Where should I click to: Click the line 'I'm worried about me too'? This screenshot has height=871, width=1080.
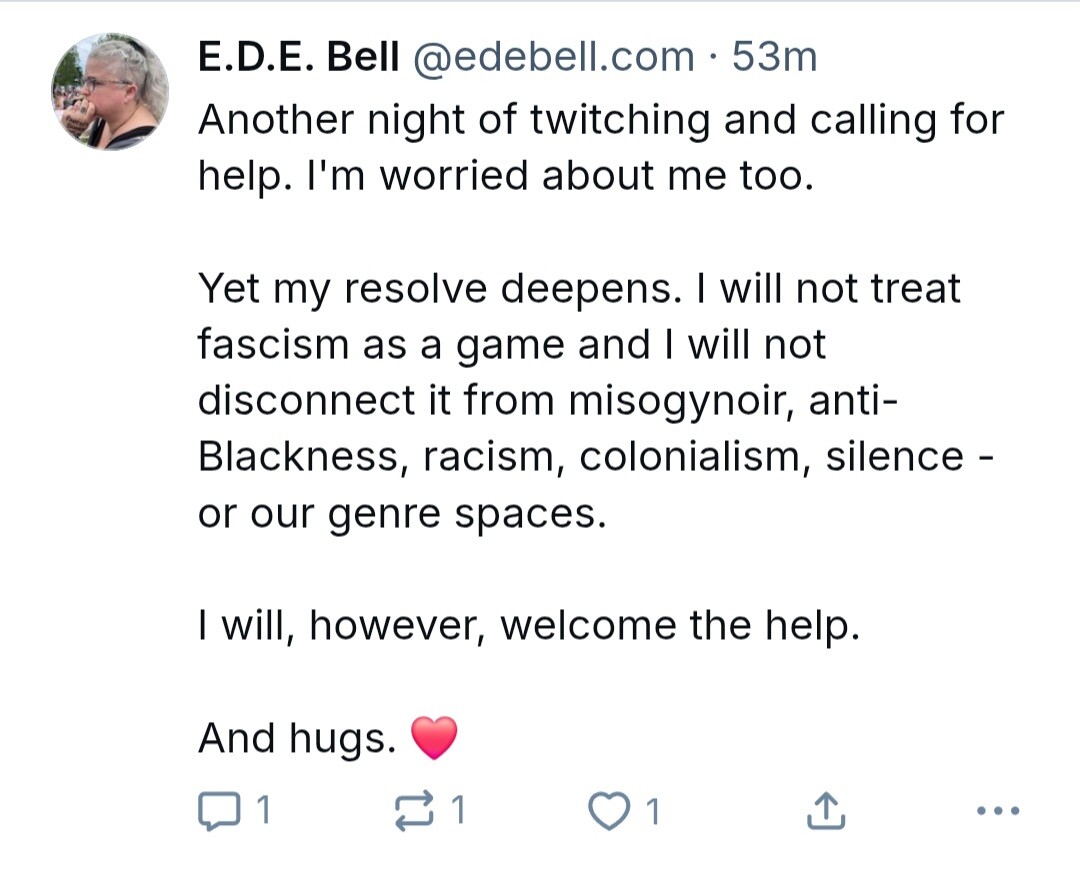556,176
